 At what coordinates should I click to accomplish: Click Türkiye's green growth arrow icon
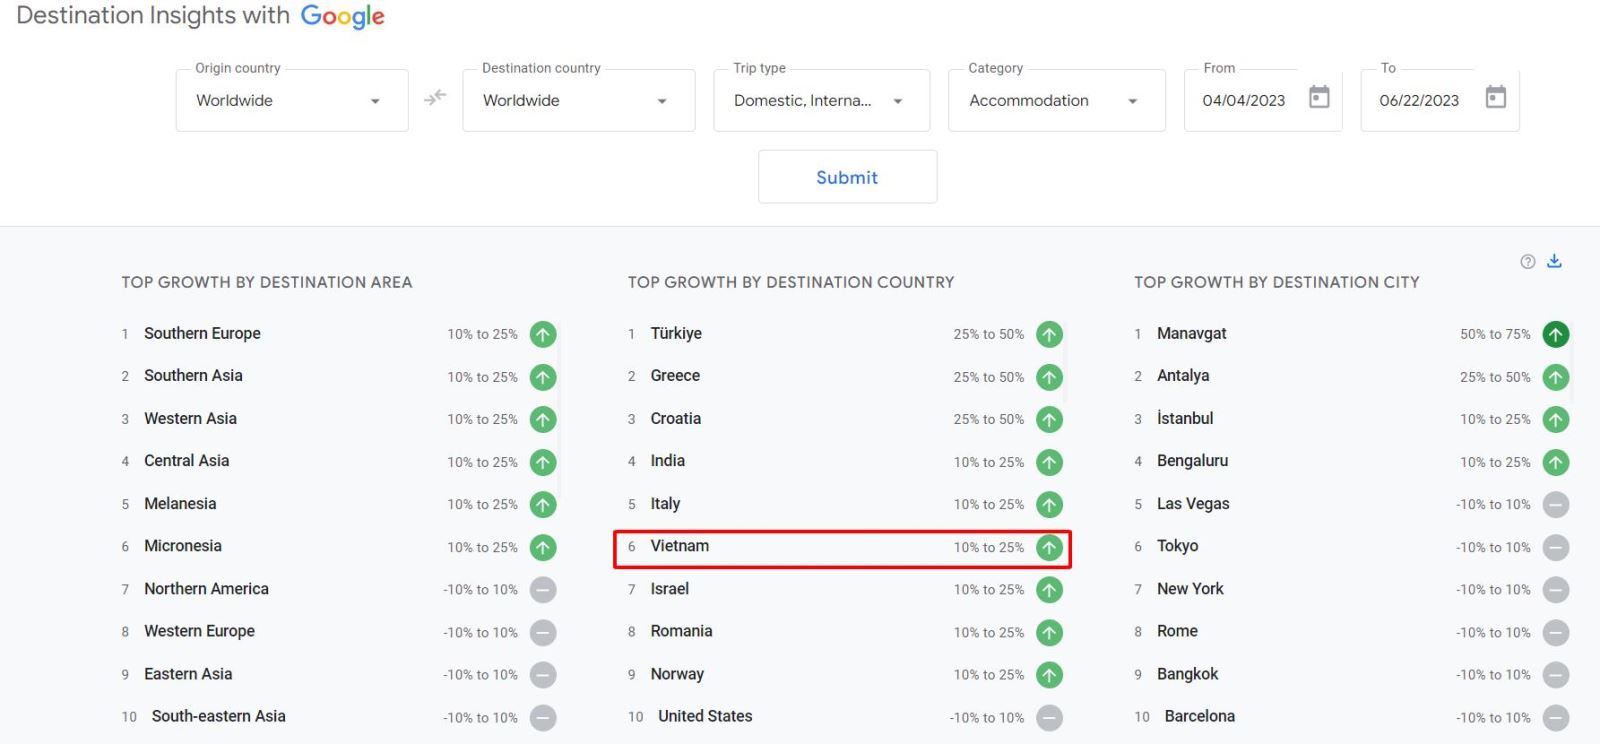[x=1049, y=334]
